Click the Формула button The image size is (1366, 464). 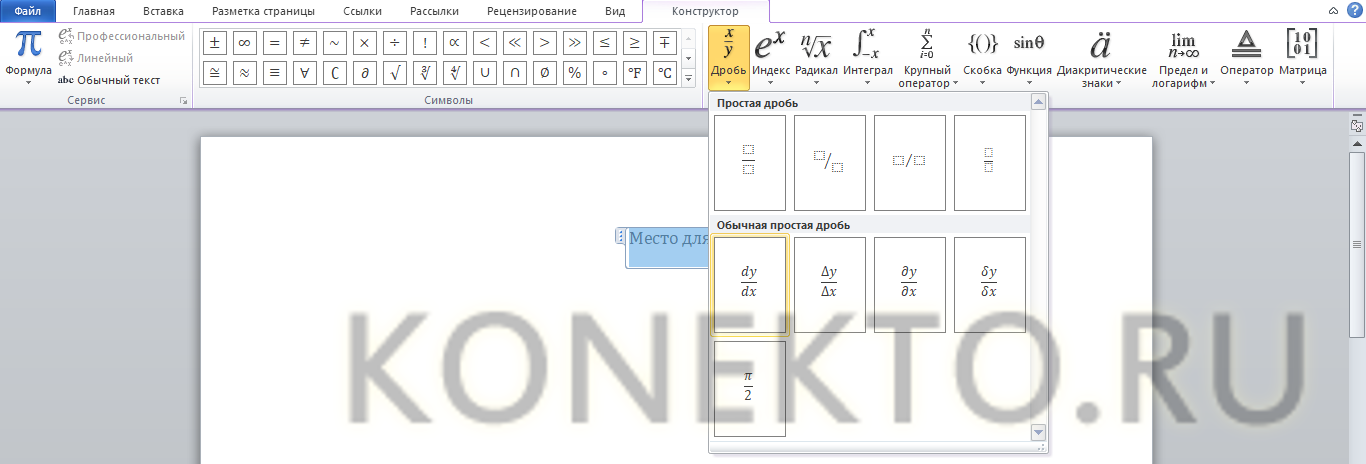[28, 57]
